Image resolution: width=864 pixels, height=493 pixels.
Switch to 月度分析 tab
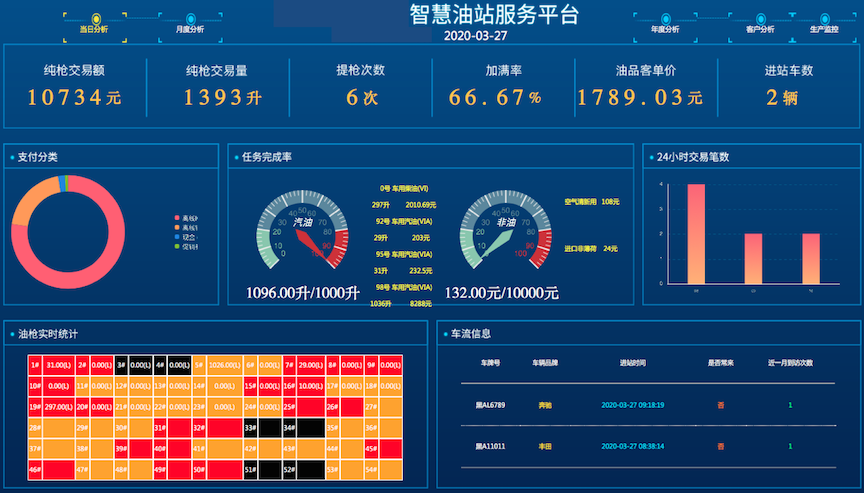pyautogui.click(x=189, y=29)
